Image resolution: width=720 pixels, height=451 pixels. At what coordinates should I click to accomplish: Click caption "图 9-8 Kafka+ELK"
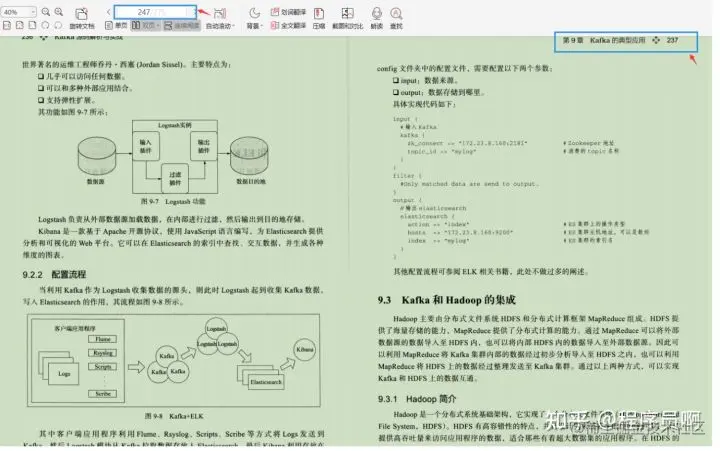click(x=174, y=416)
